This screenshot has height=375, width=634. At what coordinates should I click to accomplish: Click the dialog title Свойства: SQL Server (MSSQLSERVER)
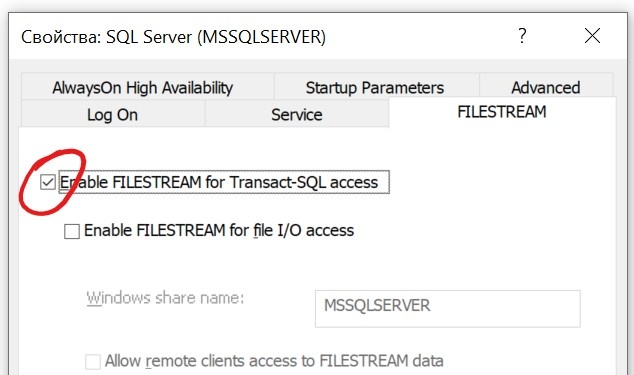[173, 37]
